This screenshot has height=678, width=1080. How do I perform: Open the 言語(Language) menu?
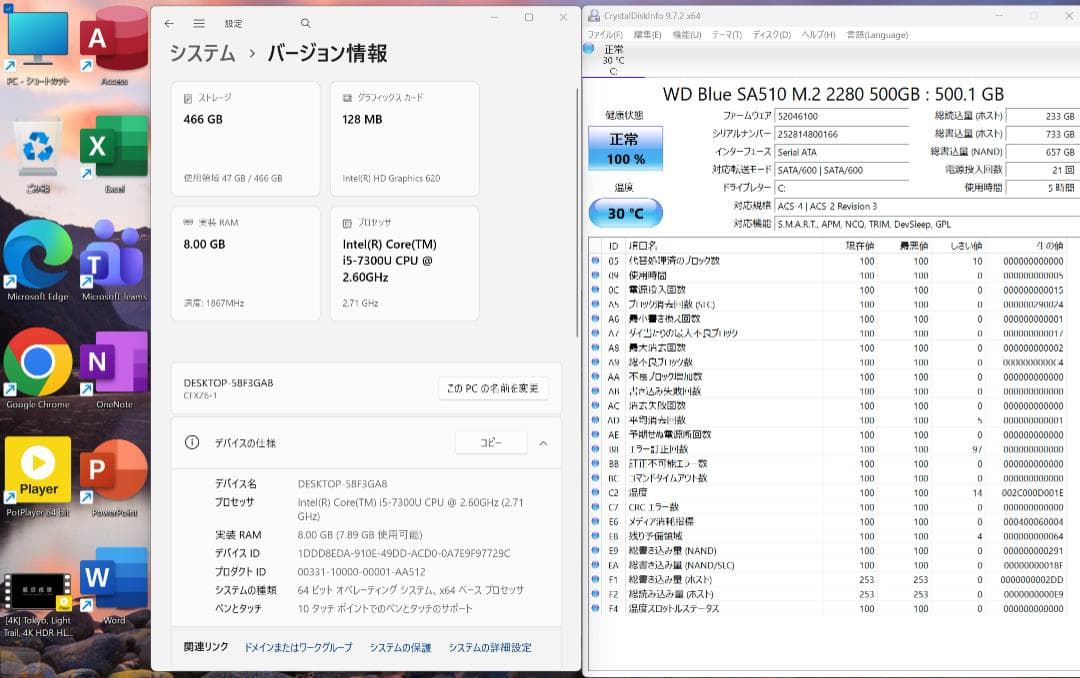point(875,34)
